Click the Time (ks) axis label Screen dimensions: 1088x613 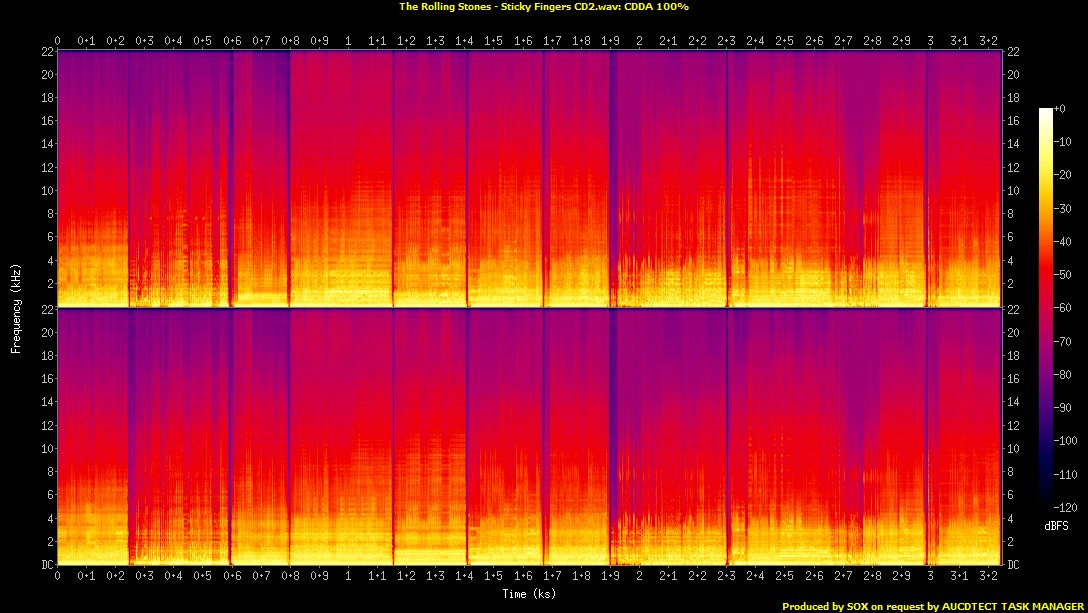coord(529,593)
